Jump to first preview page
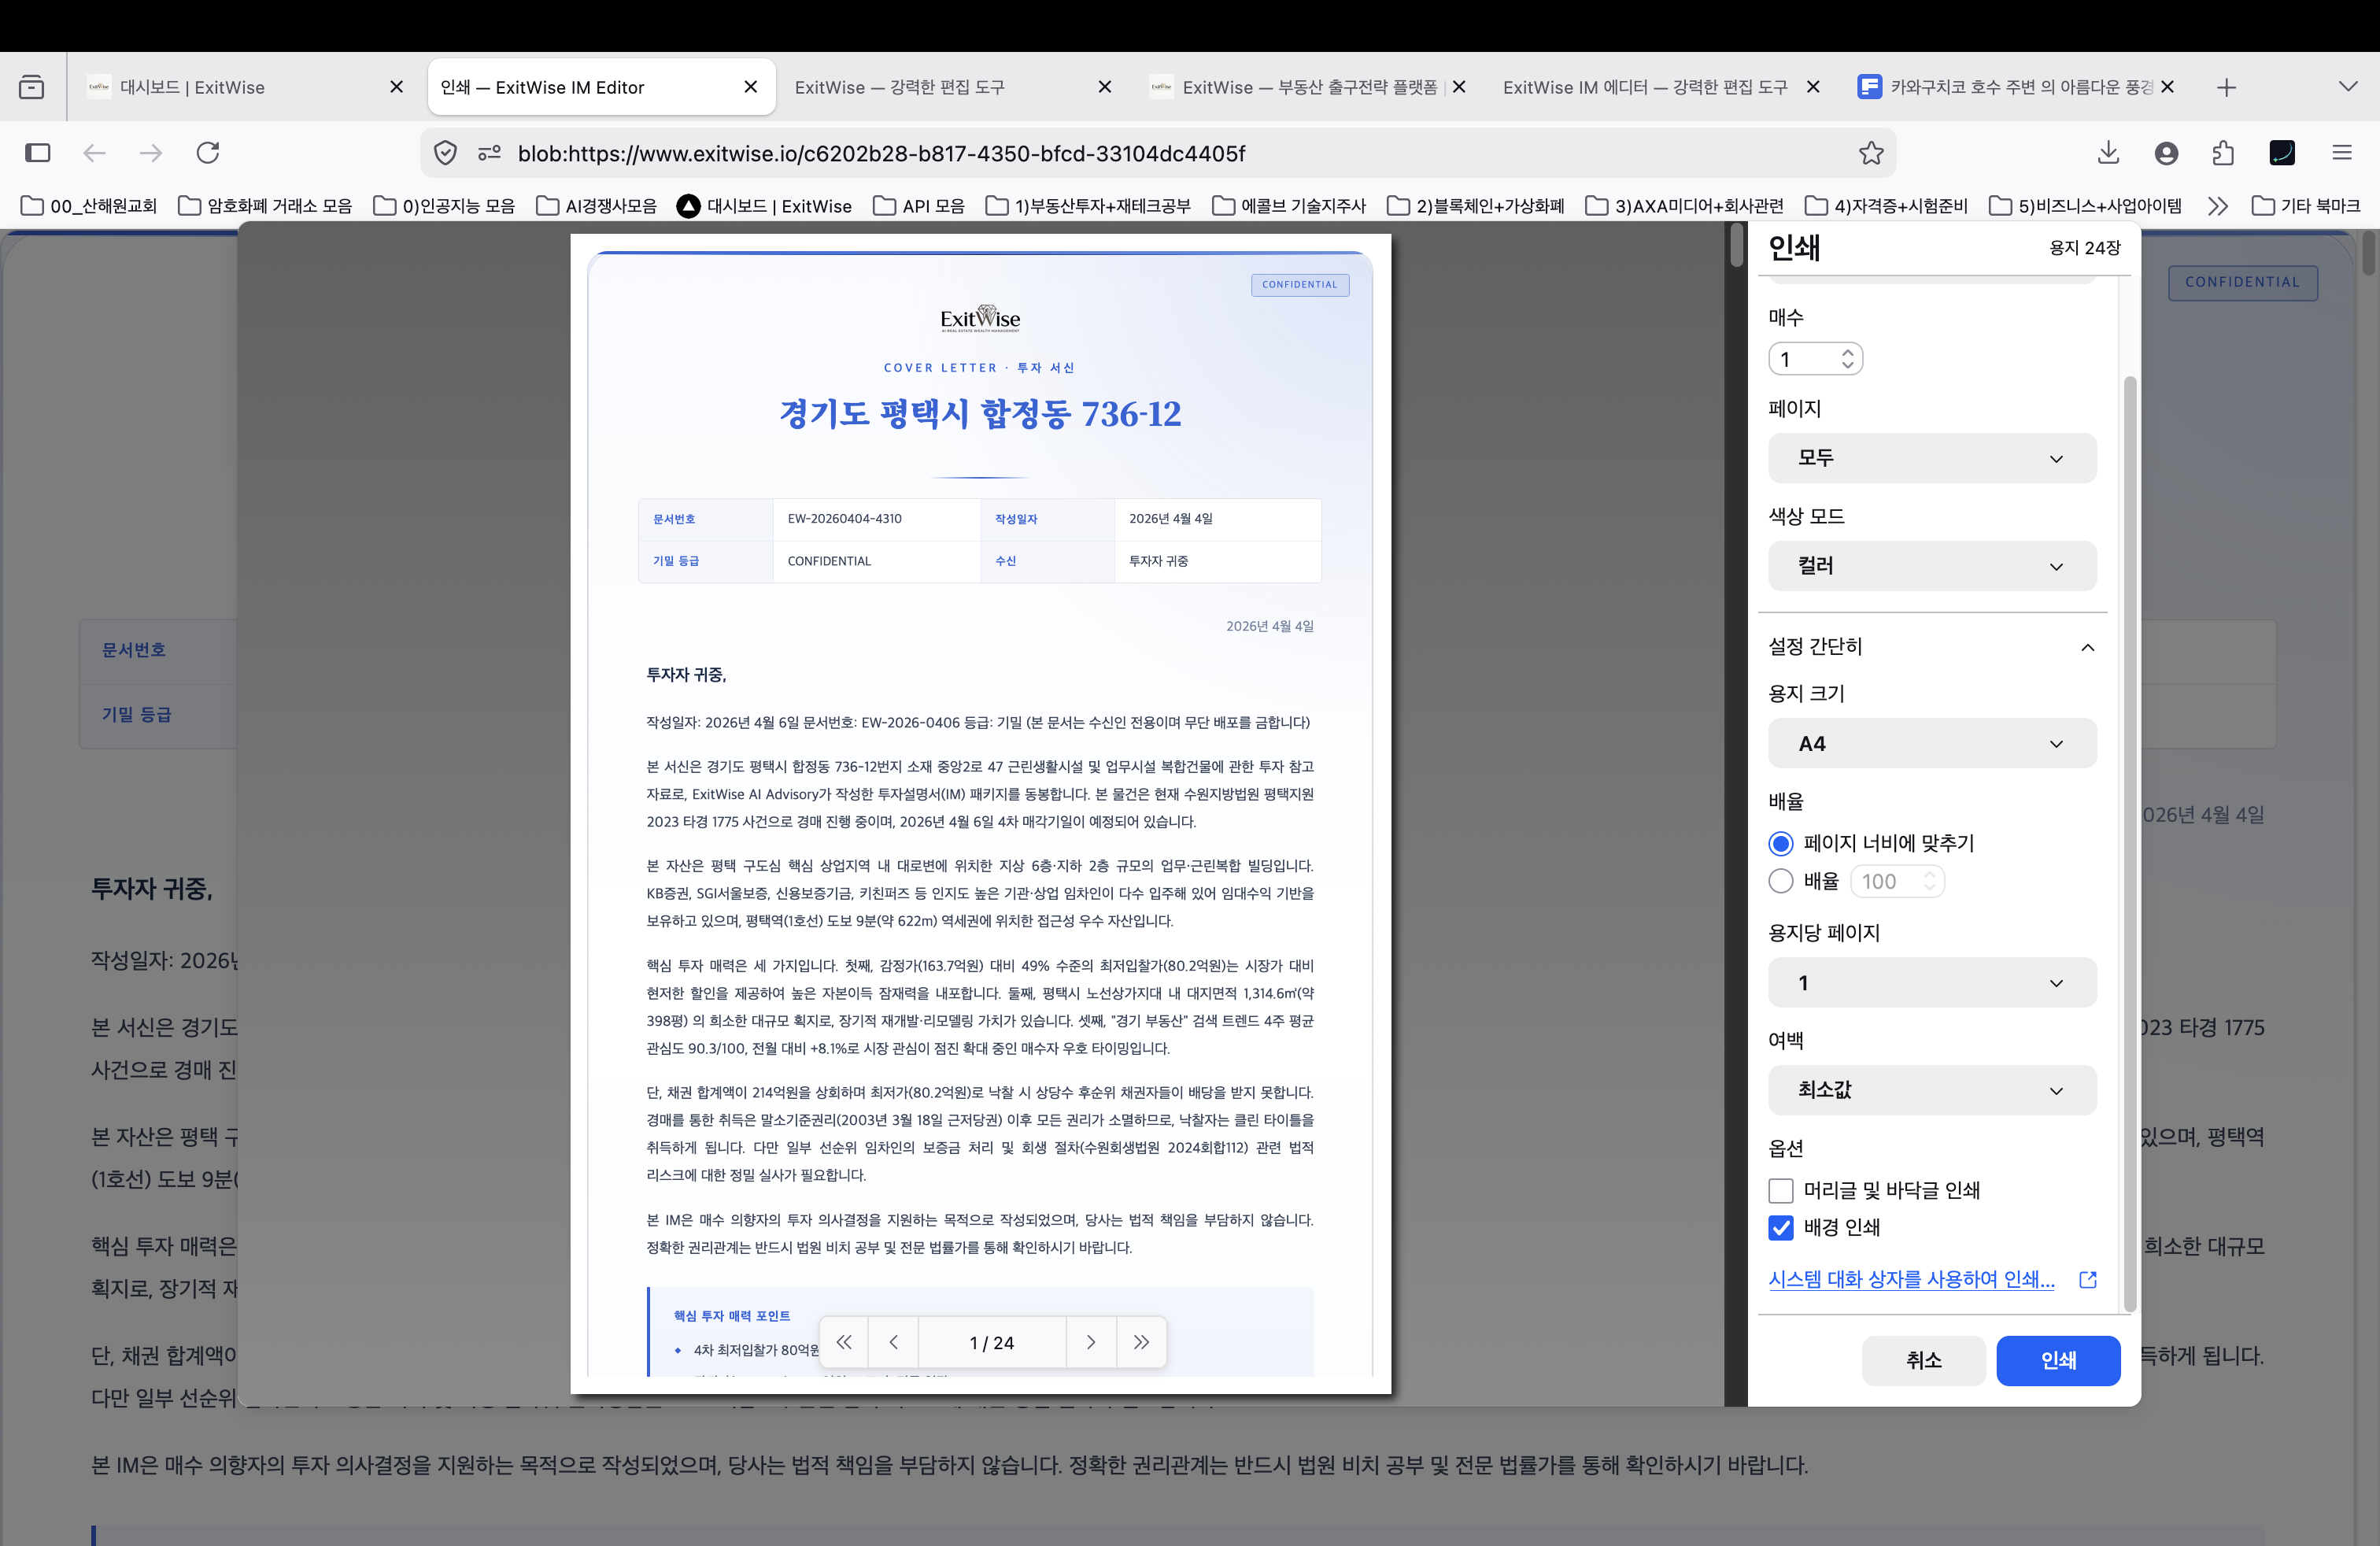Screen dimensions: 2380x1546 pos(844,1342)
